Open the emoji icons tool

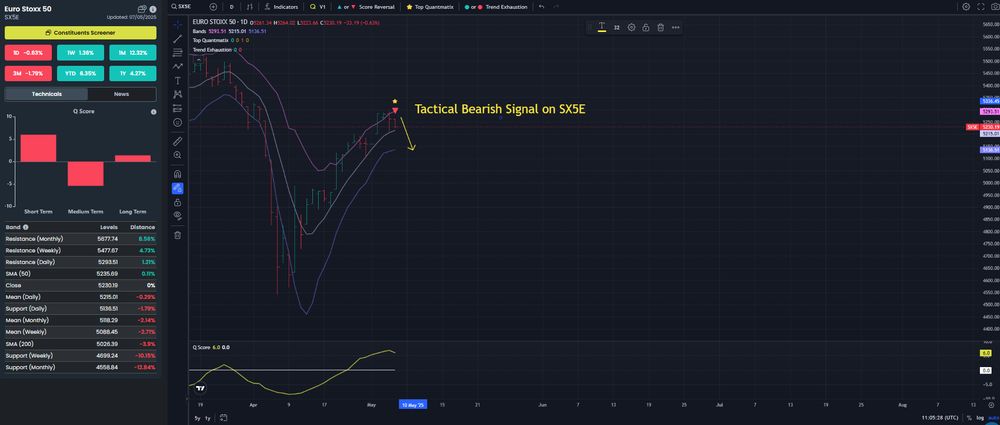(177, 122)
